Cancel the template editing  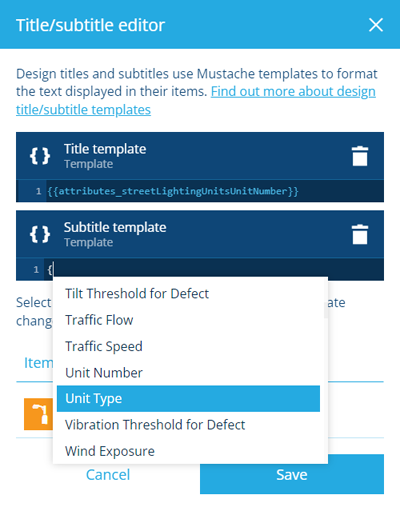[108, 475]
